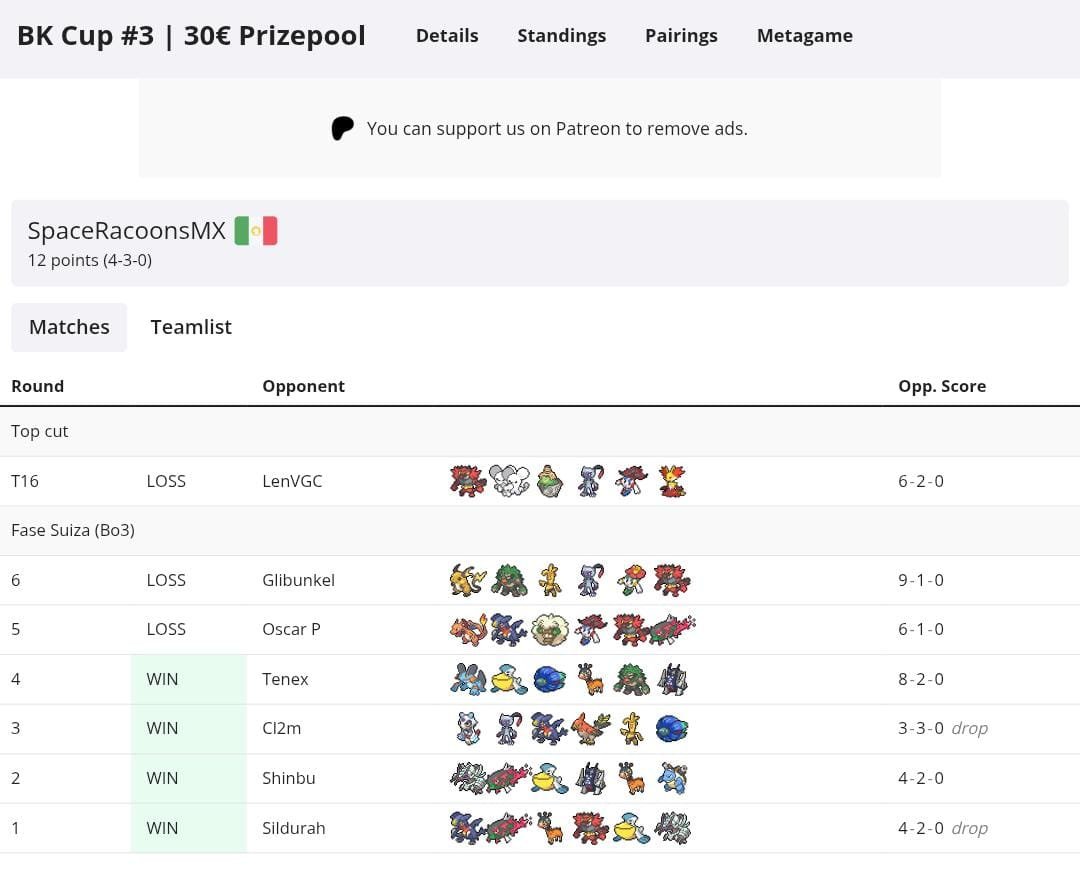
Task: Click the white fluffy Pokémon in LenVGC's team
Action: tap(509, 481)
